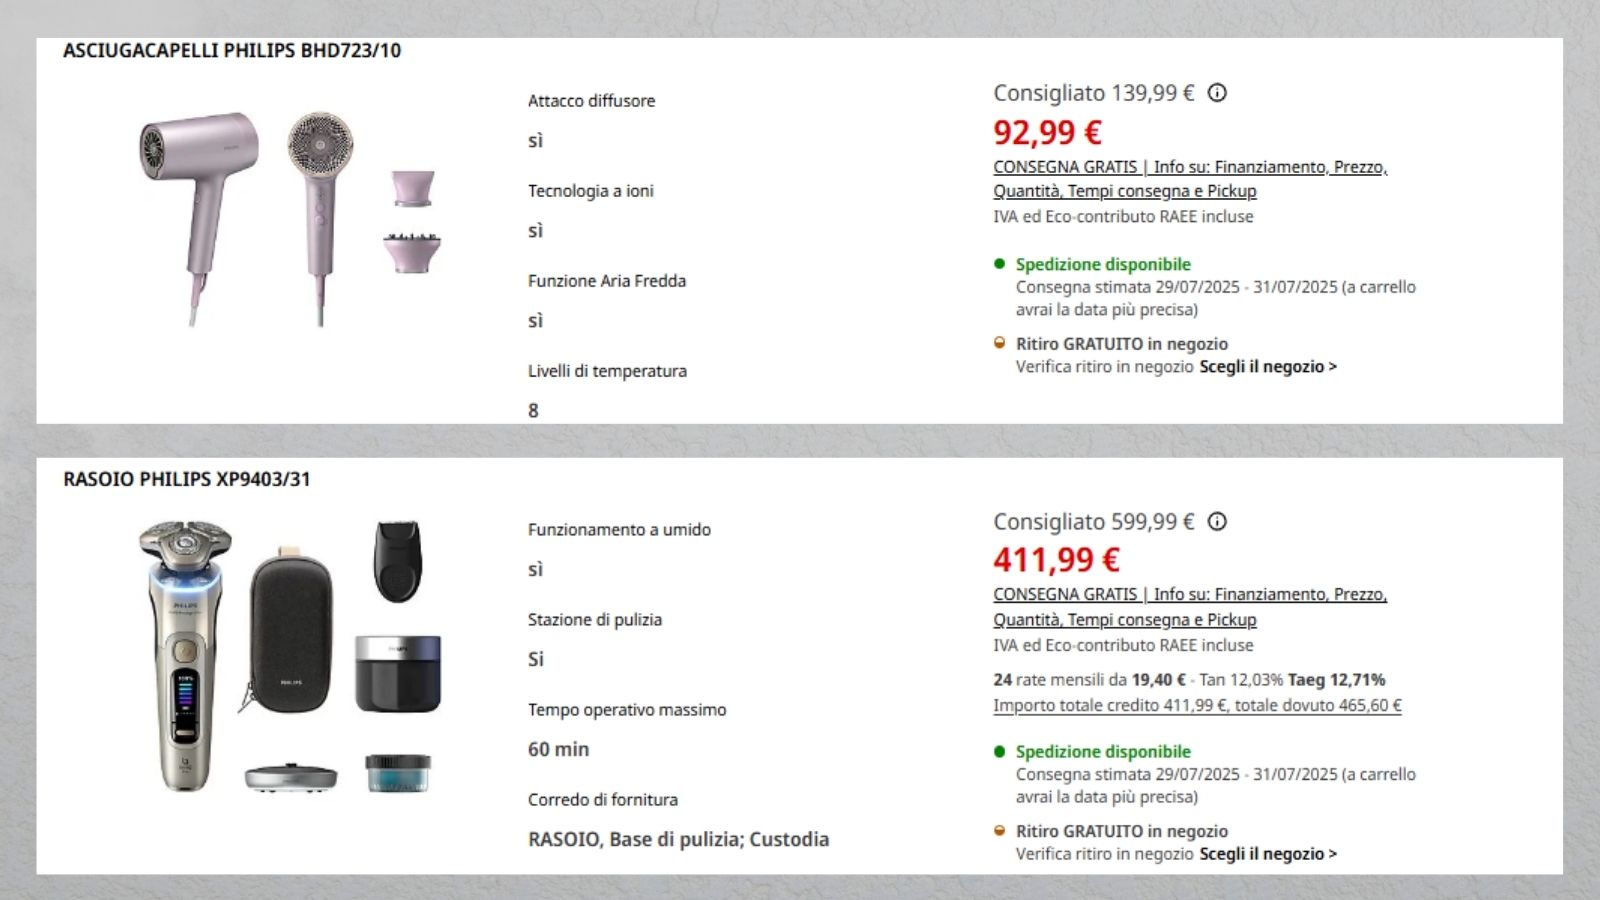Click the hair dryer diffuser attachment image
Image resolution: width=1600 pixels, height=900 pixels.
pyautogui.click(x=412, y=251)
